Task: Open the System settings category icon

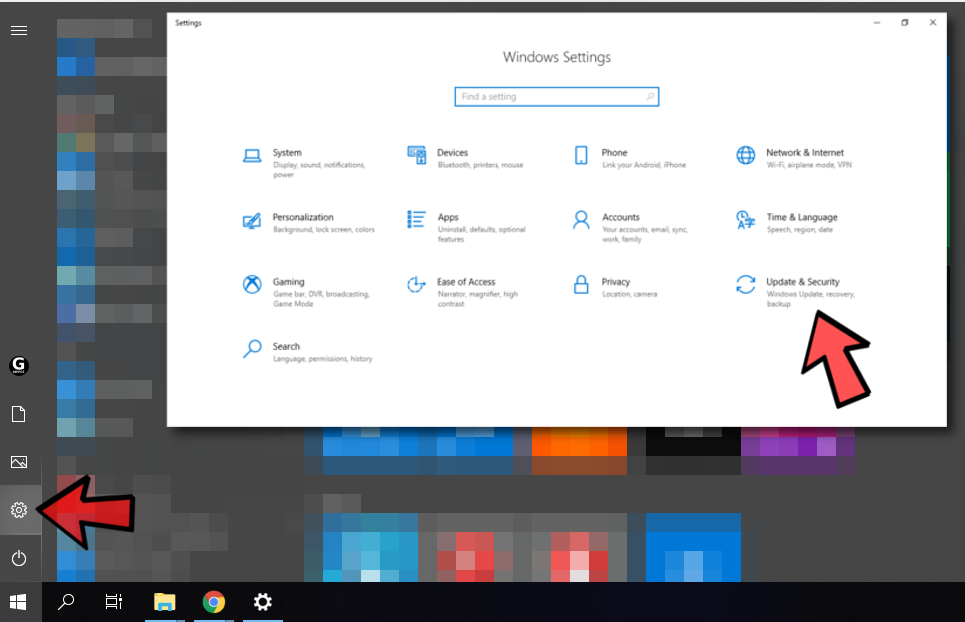Action: (x=252, y=156)
